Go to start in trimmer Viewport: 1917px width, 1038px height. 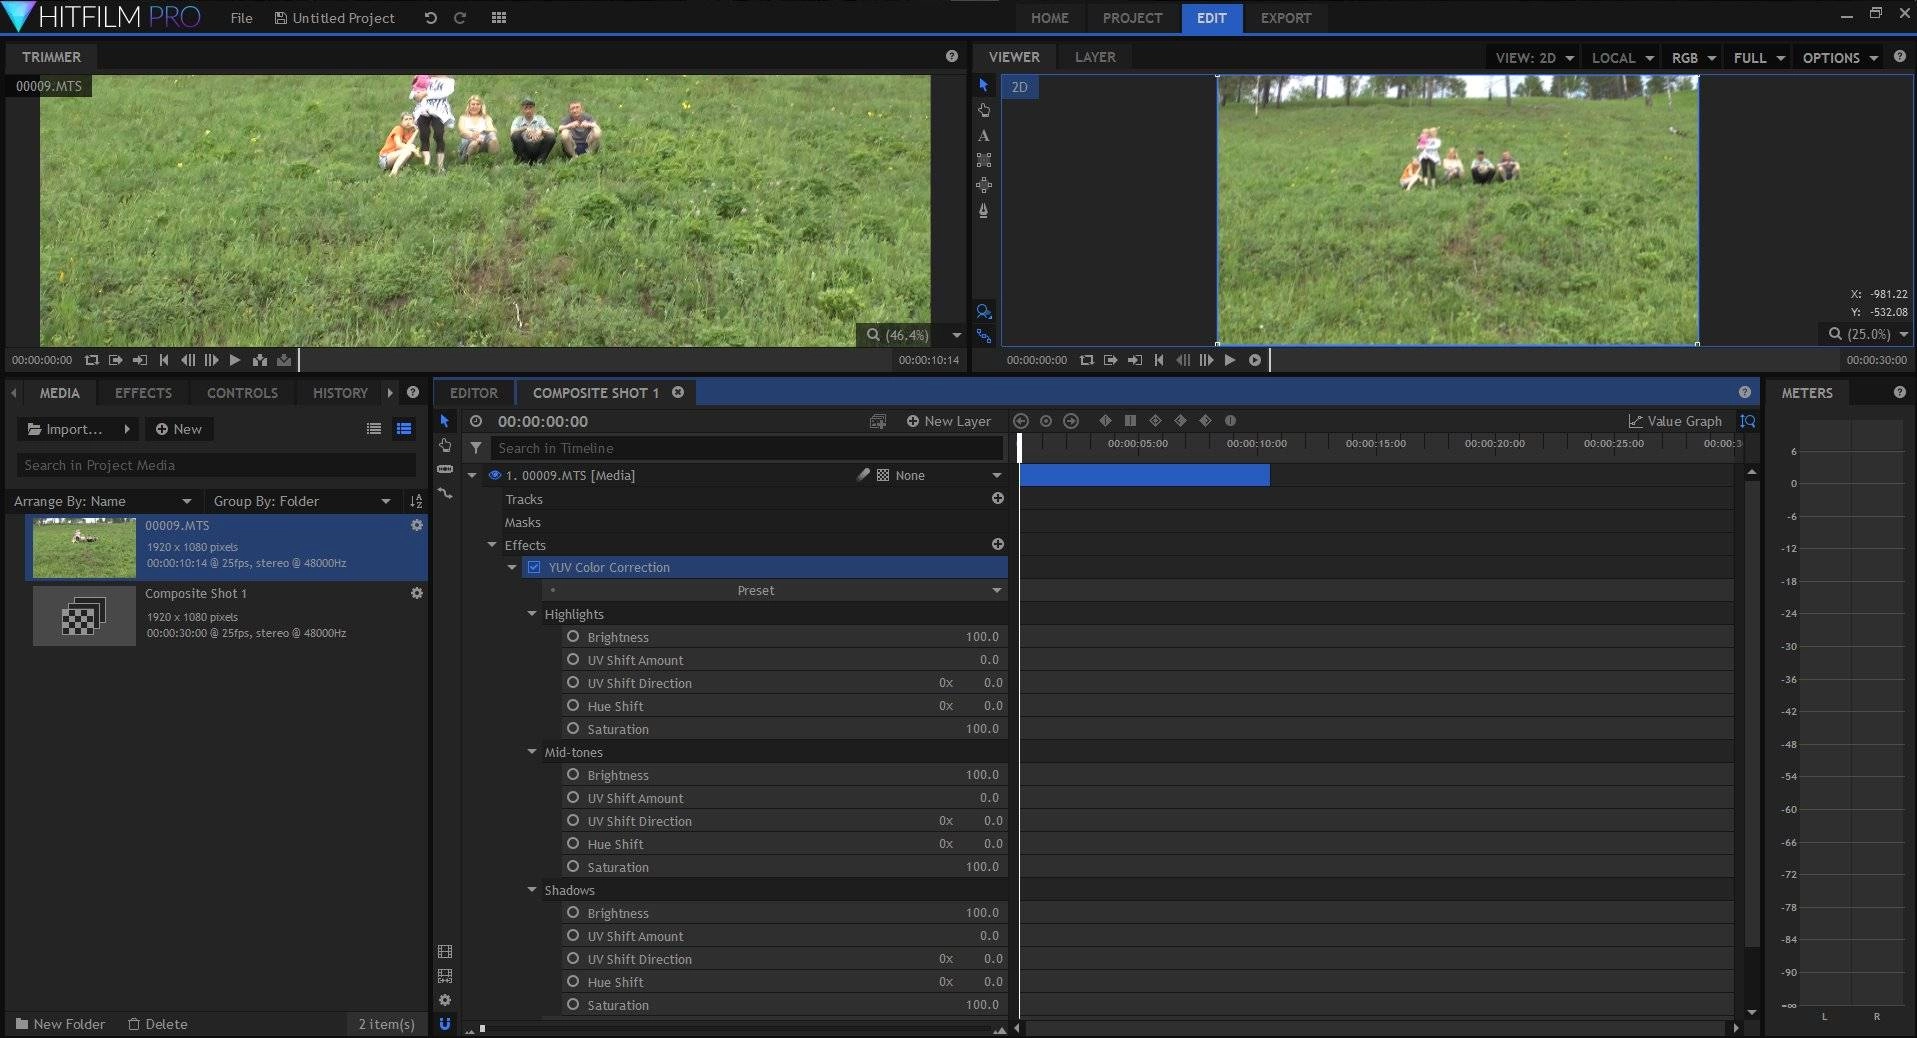[164, 360]
